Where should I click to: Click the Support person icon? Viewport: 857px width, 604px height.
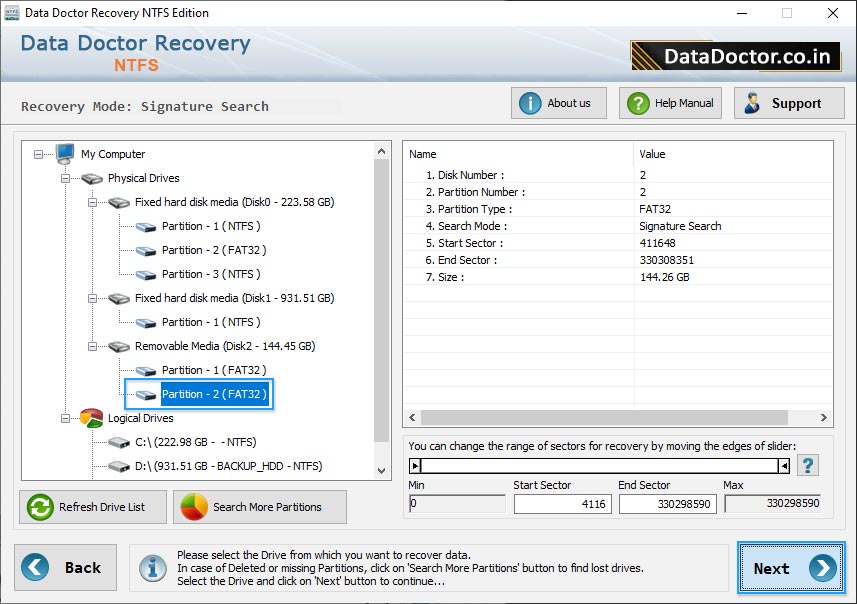[753, 102]
